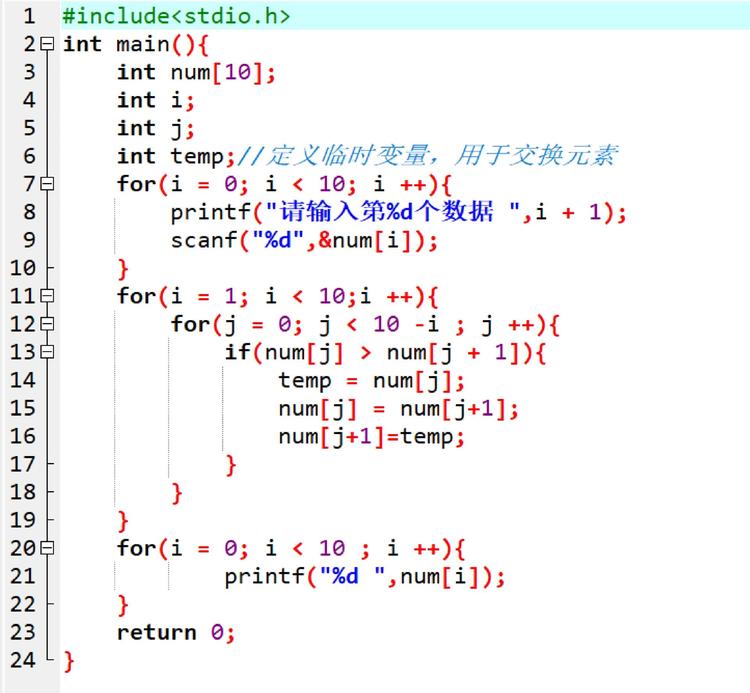Collapse the outer sorting loop on line 11
The height and width of the screenshot is (693, 750).
click(47, 296)
